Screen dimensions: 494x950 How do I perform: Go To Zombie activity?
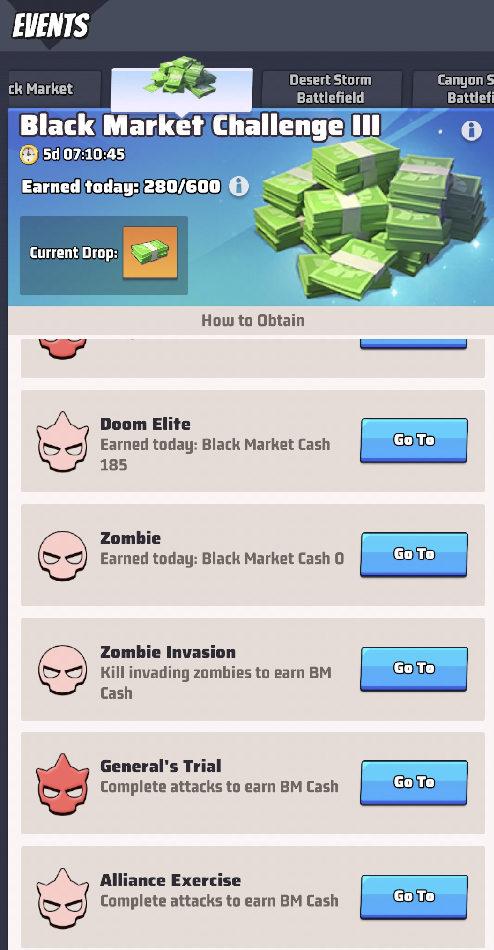pyautogui.click(x=414, y=554)
